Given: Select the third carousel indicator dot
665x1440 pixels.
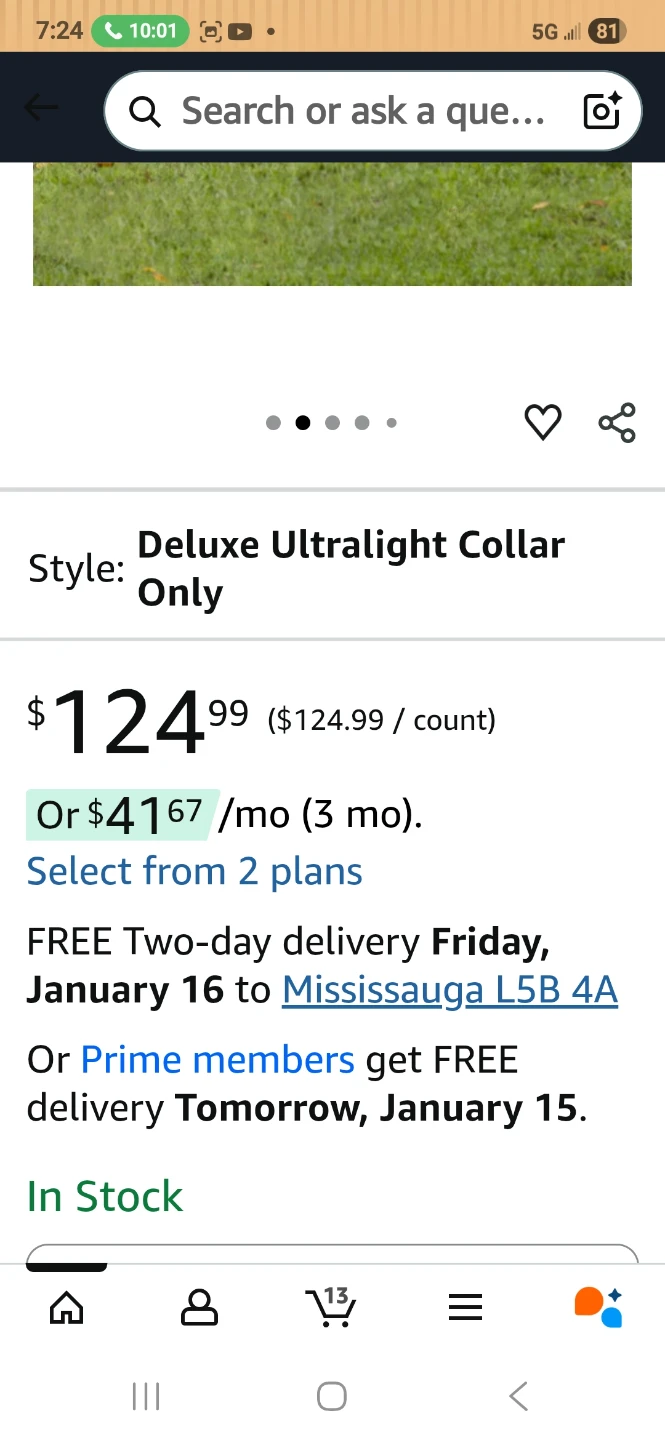Looking at the screenshot, I should pyautogui.click(x=332, y=422).
